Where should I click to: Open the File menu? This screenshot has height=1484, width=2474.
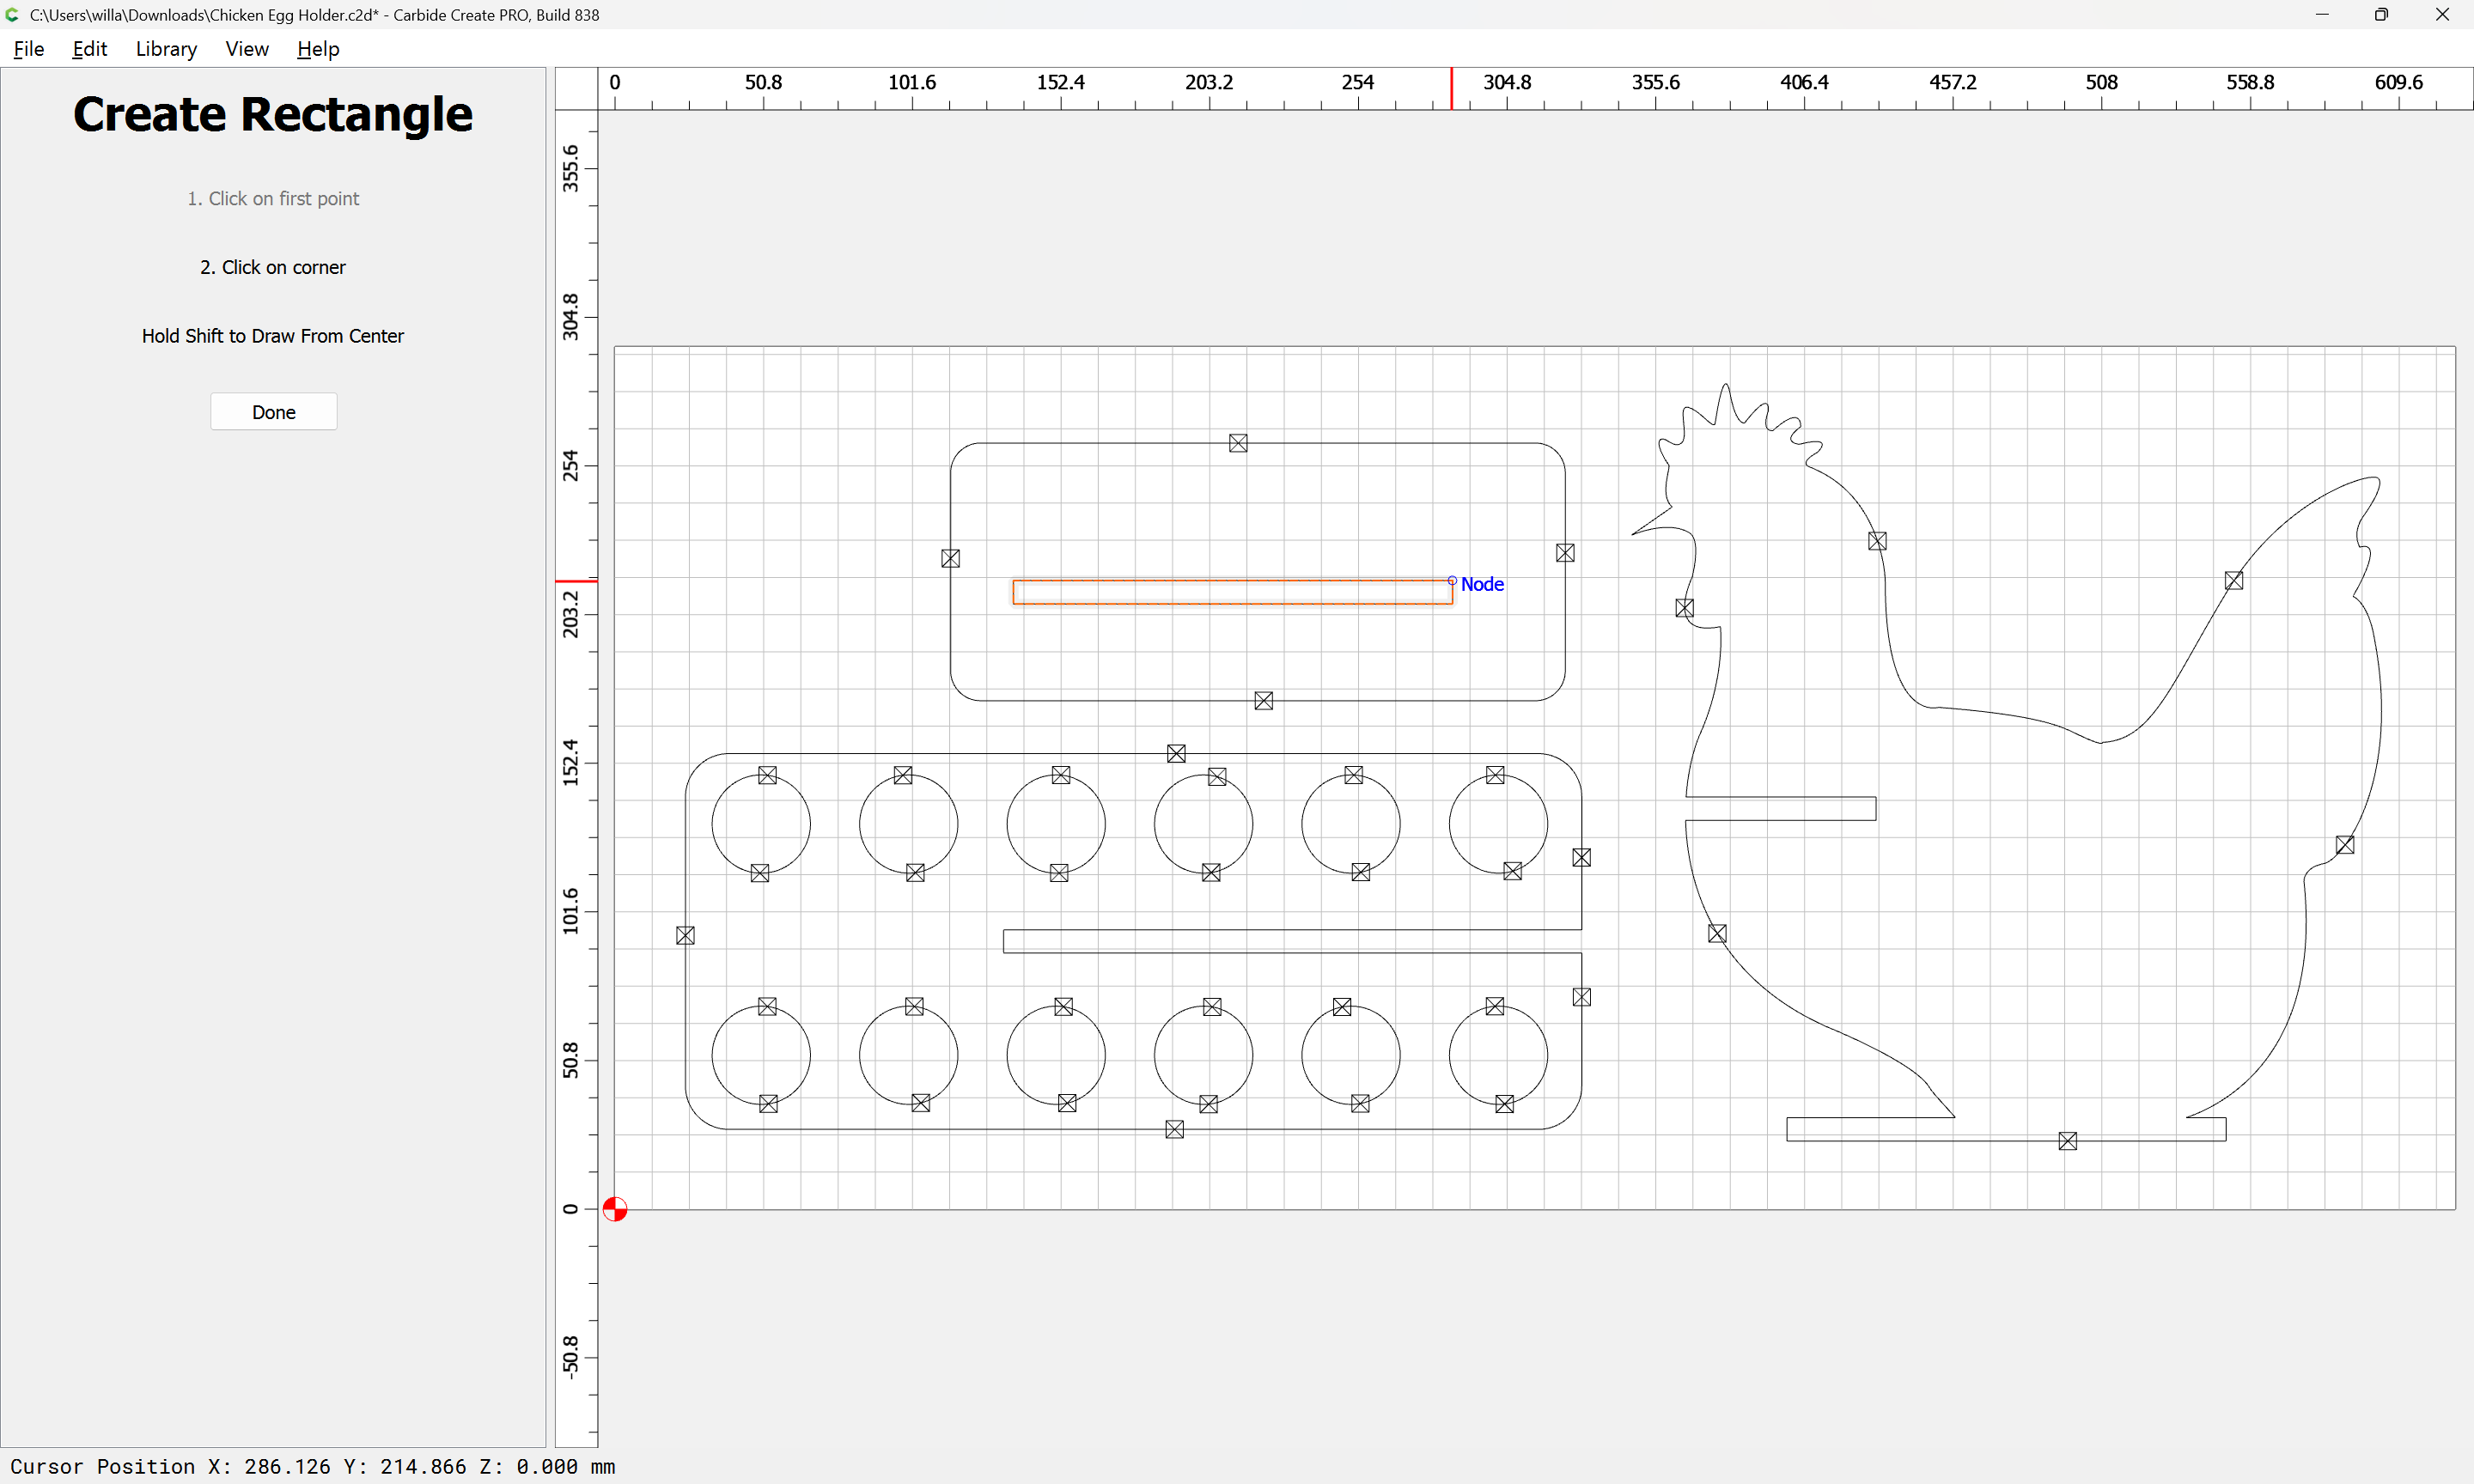(x=28, y=49)
